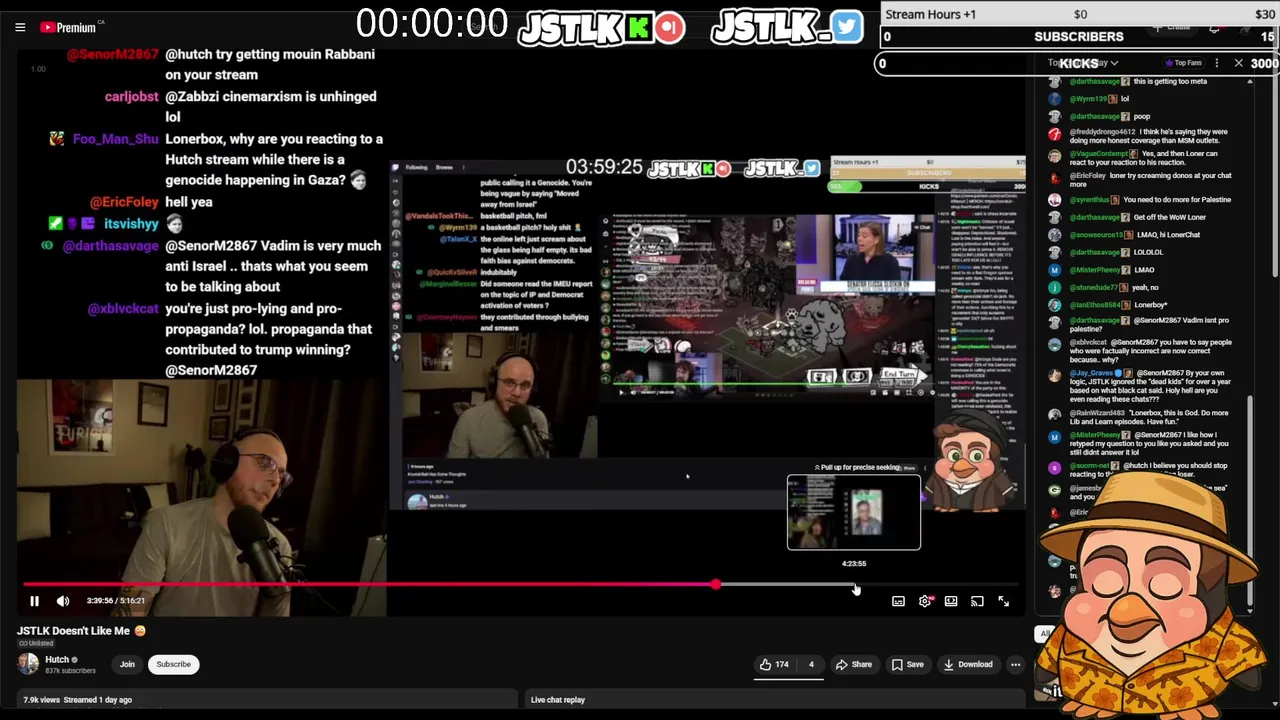
Task: Subscribe to the Hutch channel
Action: [x=173, y=664]
